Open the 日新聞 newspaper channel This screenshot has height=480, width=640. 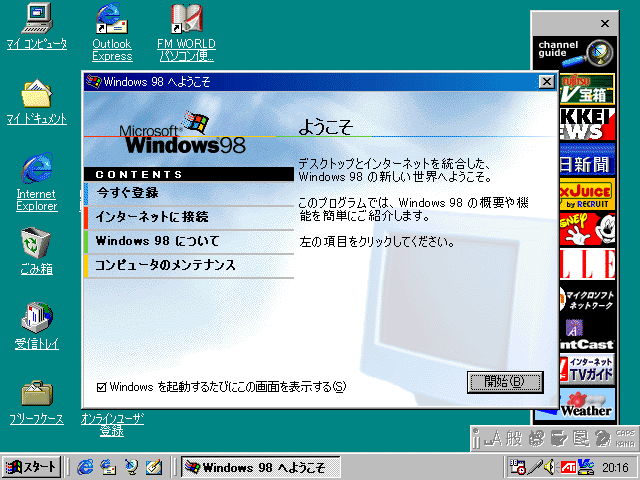(588, 160)
